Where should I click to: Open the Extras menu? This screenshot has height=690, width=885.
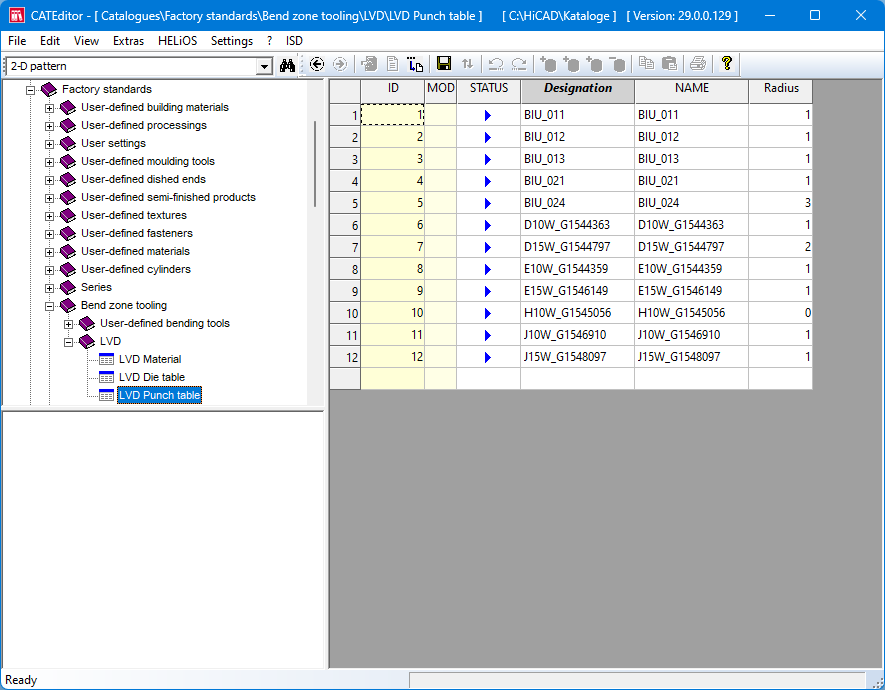pos(128,41)
